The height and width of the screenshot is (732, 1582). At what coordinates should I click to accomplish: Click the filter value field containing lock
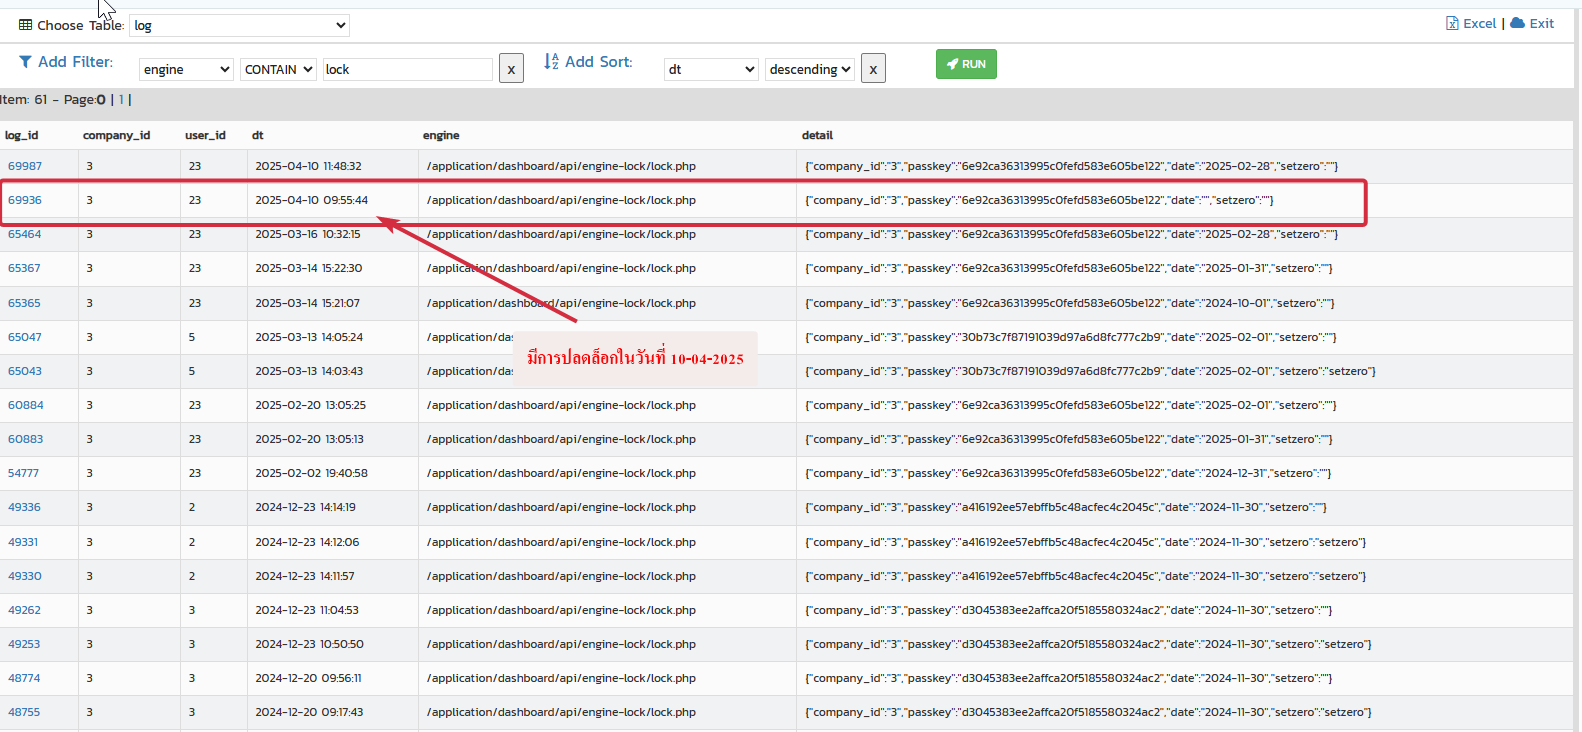coord(407,69)
